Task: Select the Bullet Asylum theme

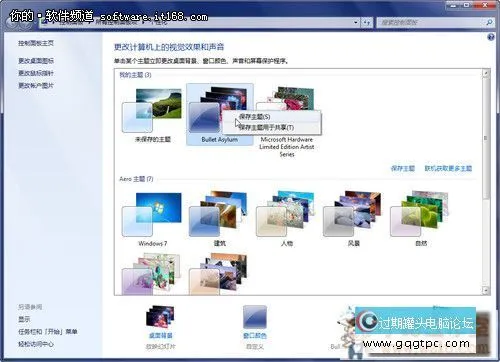Action: tap(220, 114)
